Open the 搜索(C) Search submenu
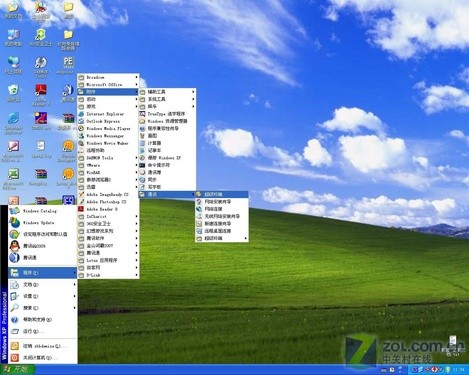The image size is (469, 375). click(x=43, y=308)
